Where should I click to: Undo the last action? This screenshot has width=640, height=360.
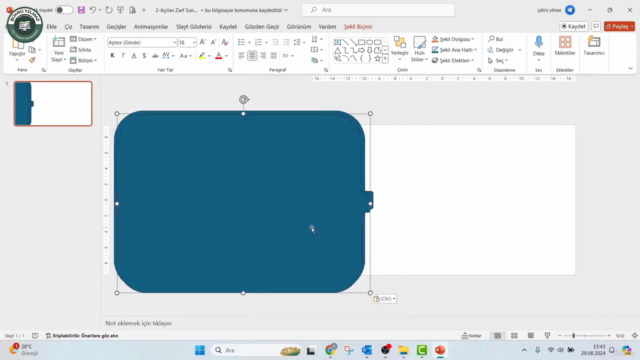click(x=93, y=10)
